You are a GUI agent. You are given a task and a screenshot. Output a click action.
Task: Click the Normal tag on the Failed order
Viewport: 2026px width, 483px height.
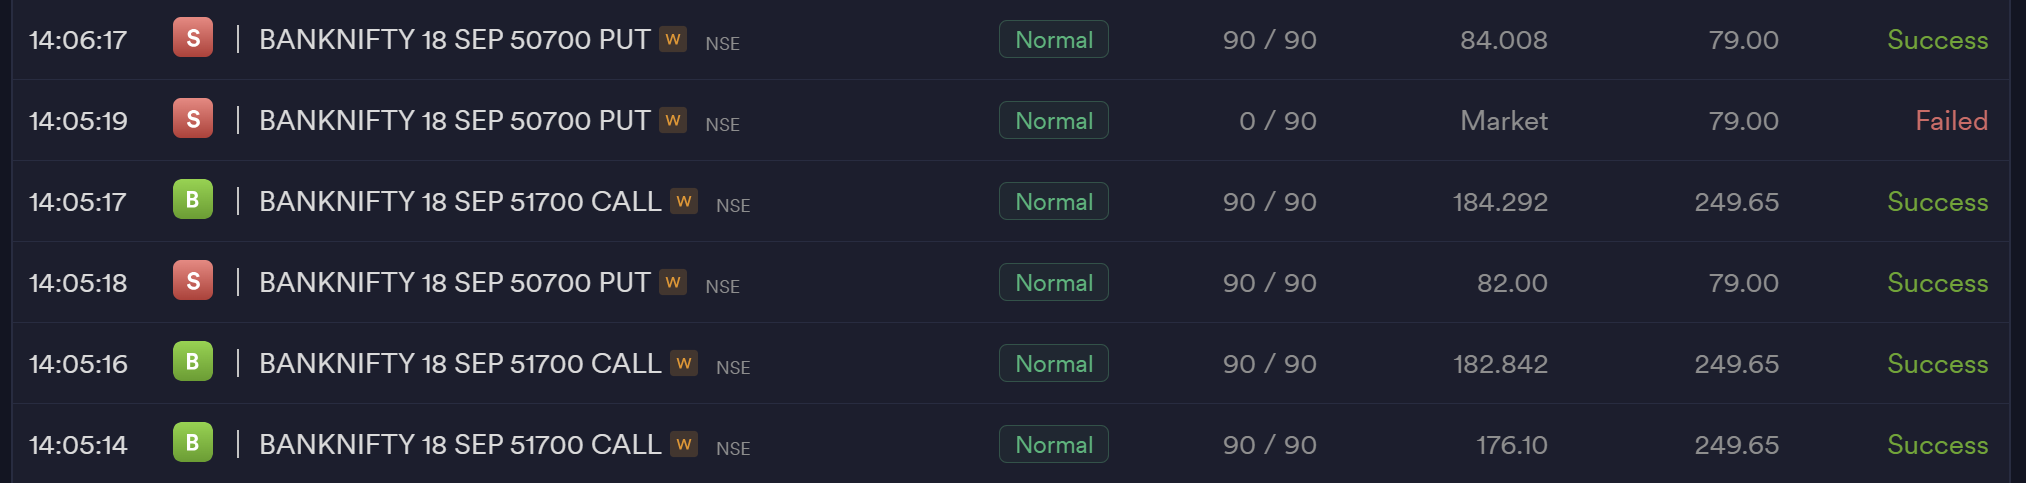point(1054,121)
